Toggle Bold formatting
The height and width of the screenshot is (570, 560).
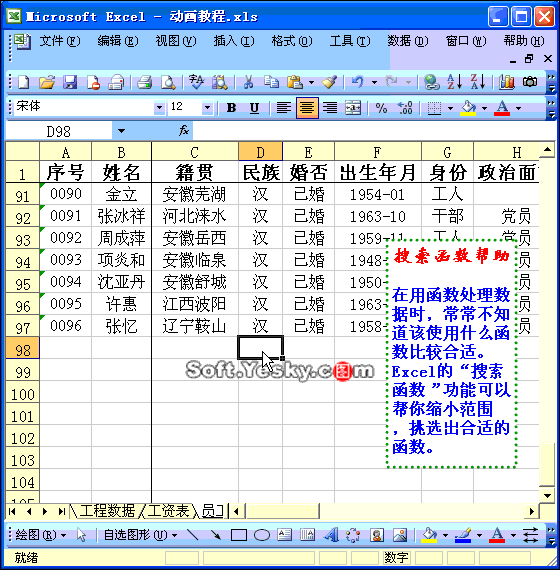[x=231, y=108]
